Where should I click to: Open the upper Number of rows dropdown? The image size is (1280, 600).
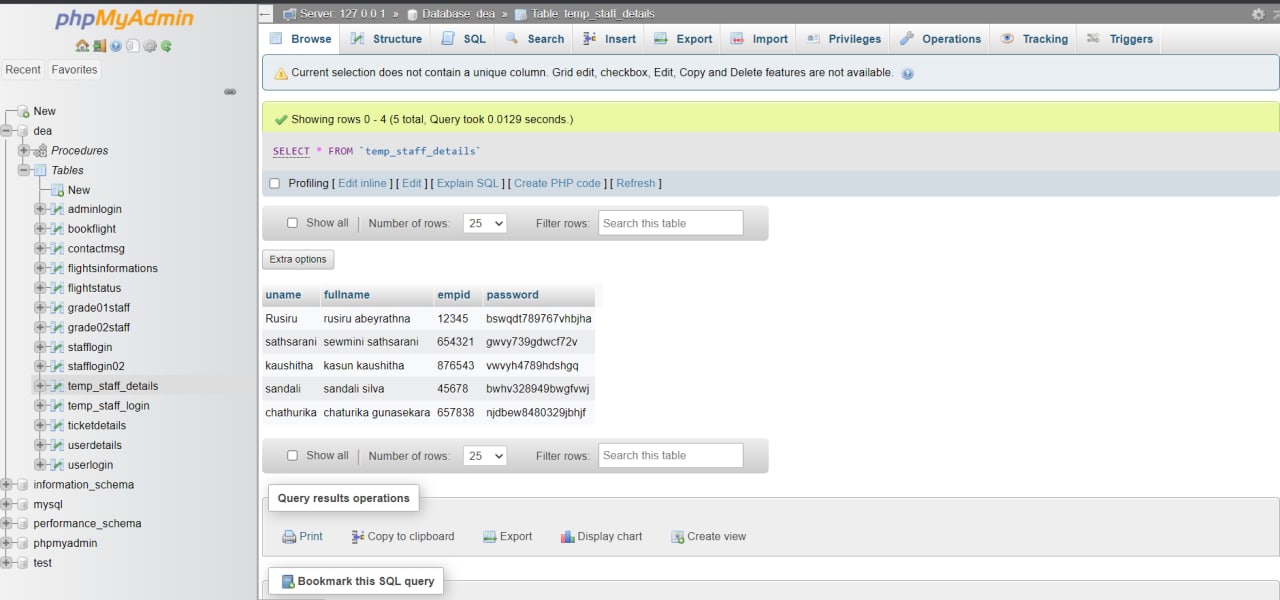[x=485, y=223]
